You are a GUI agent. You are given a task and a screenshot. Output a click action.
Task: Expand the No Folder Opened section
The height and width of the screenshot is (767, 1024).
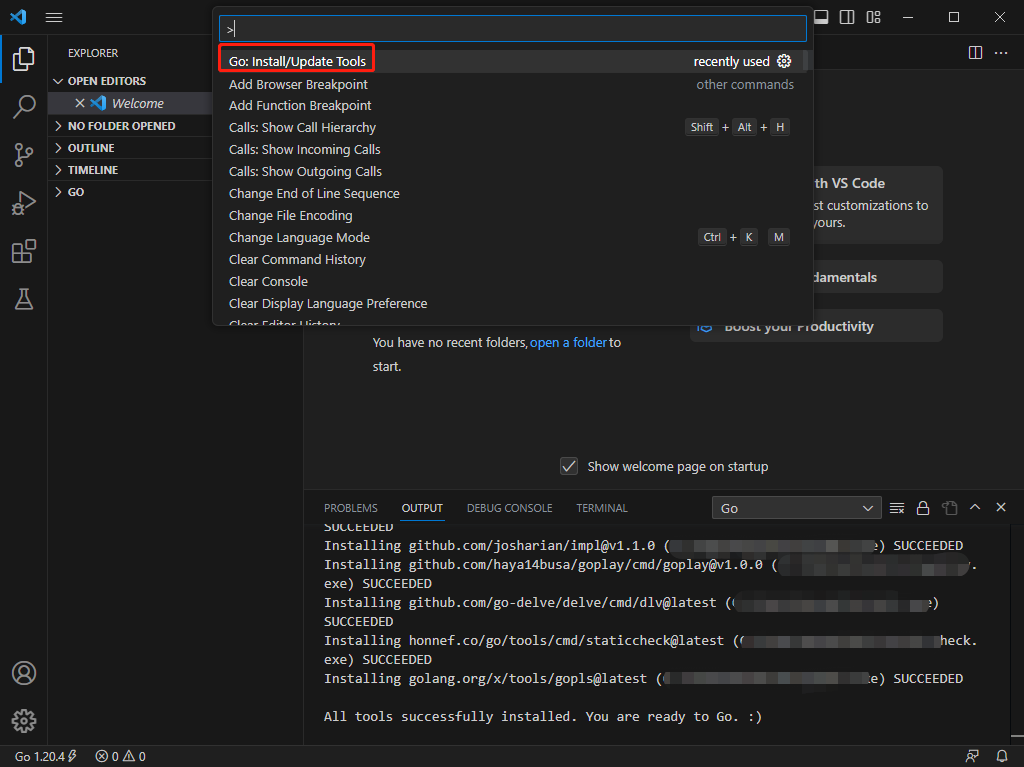tap(130, 126)
